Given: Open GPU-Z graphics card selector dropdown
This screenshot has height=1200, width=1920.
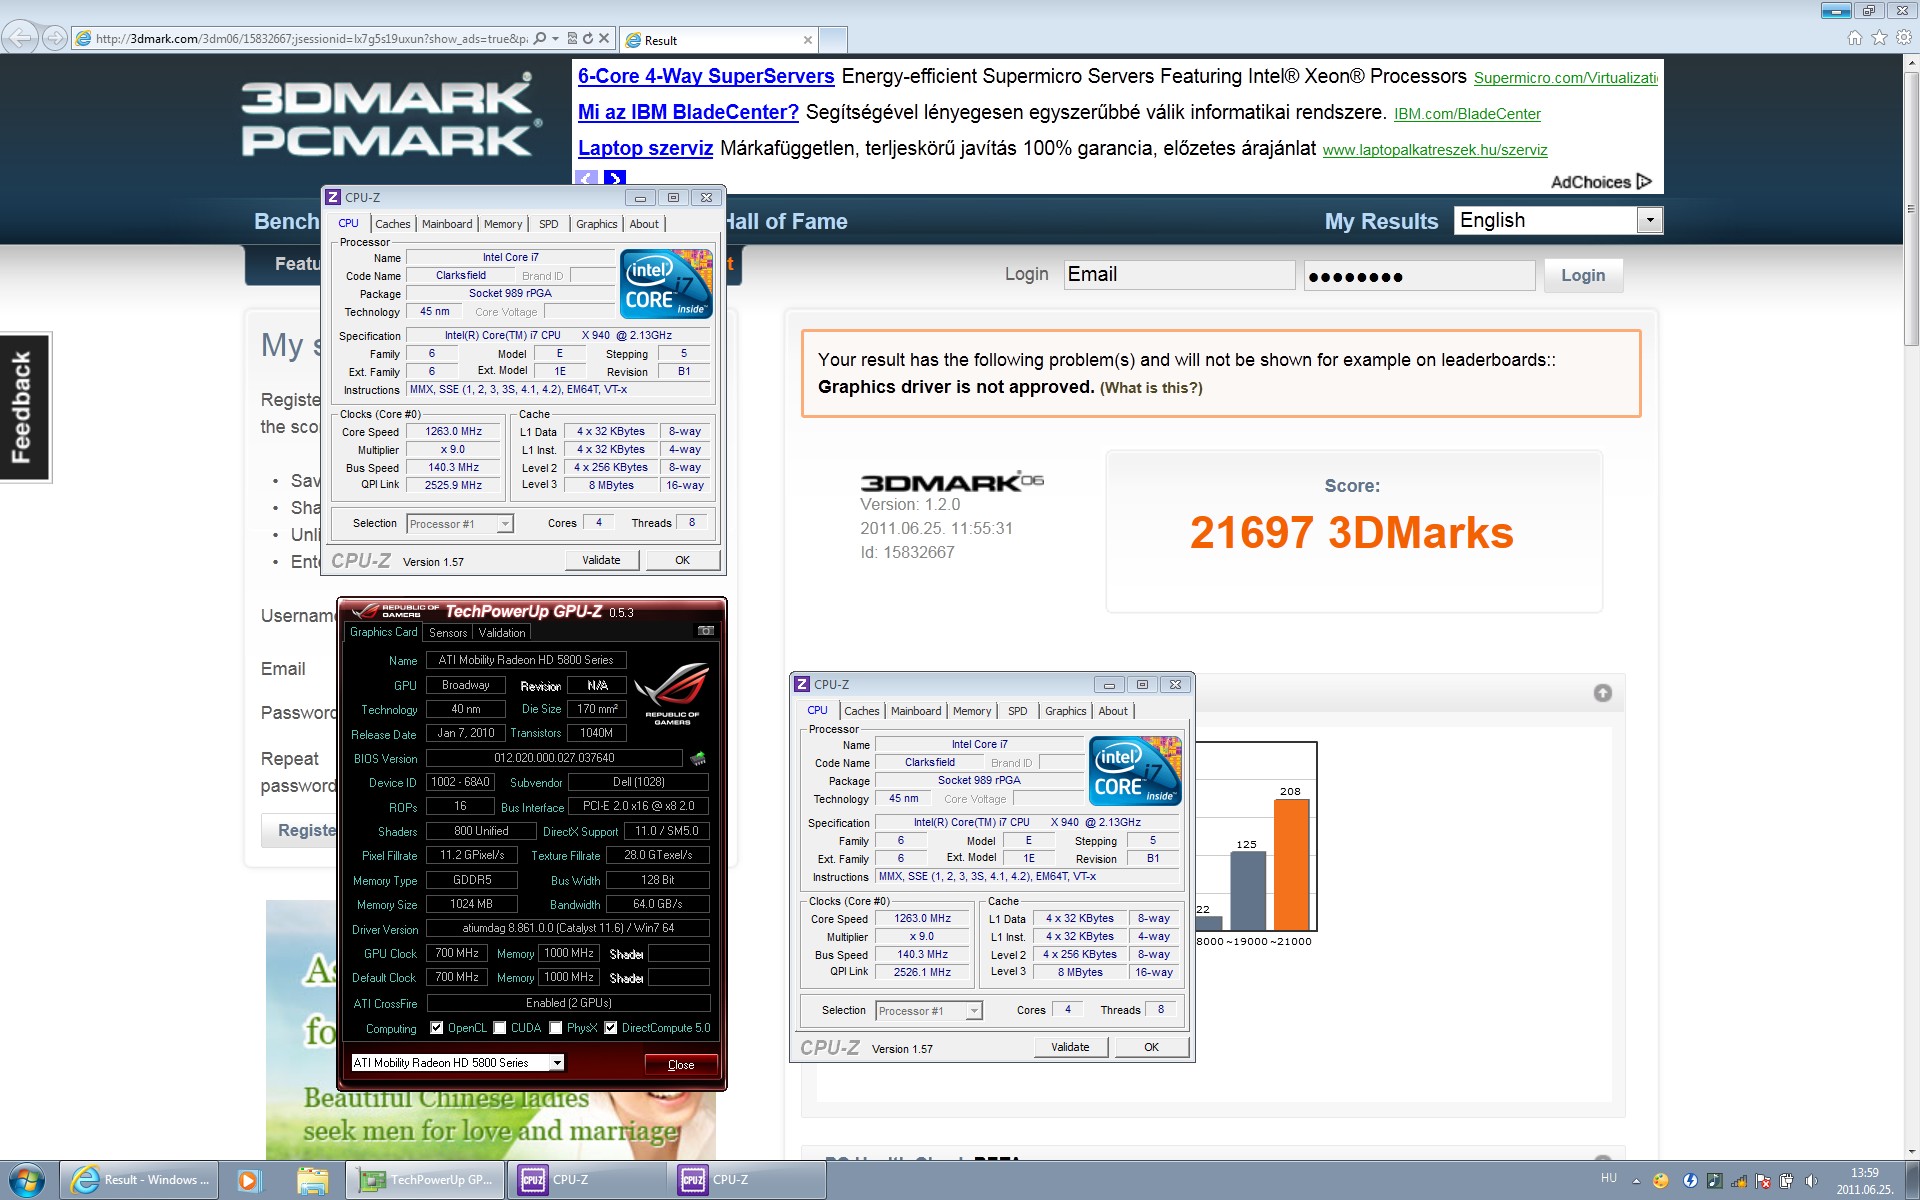Looking at the screenshot, I should coord(557,1063).
